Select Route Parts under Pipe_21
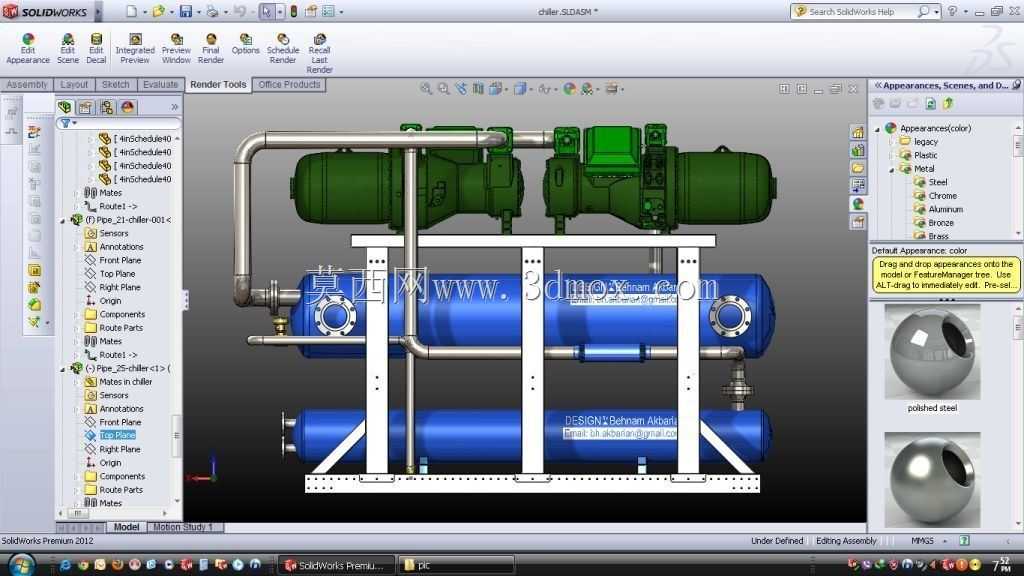 point(121,328)
